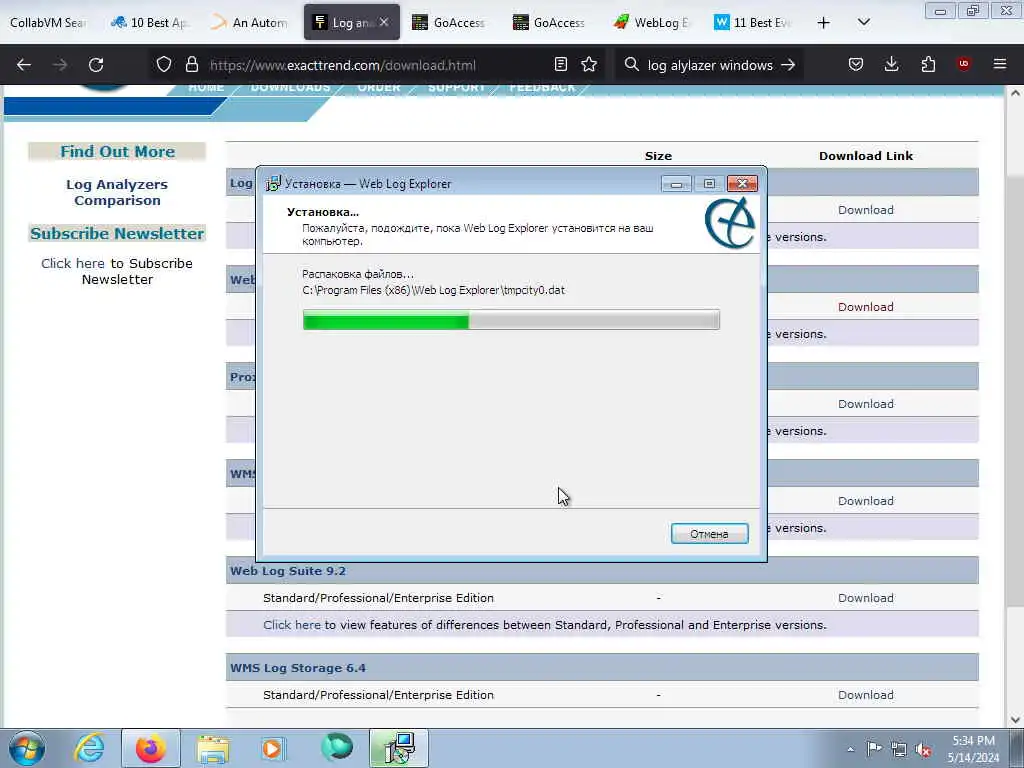This screenshot has width=1024, height=768.
Task: Open Windows Media Player taskbar icon
Action: pyautogui.click(x=272, y=749)
